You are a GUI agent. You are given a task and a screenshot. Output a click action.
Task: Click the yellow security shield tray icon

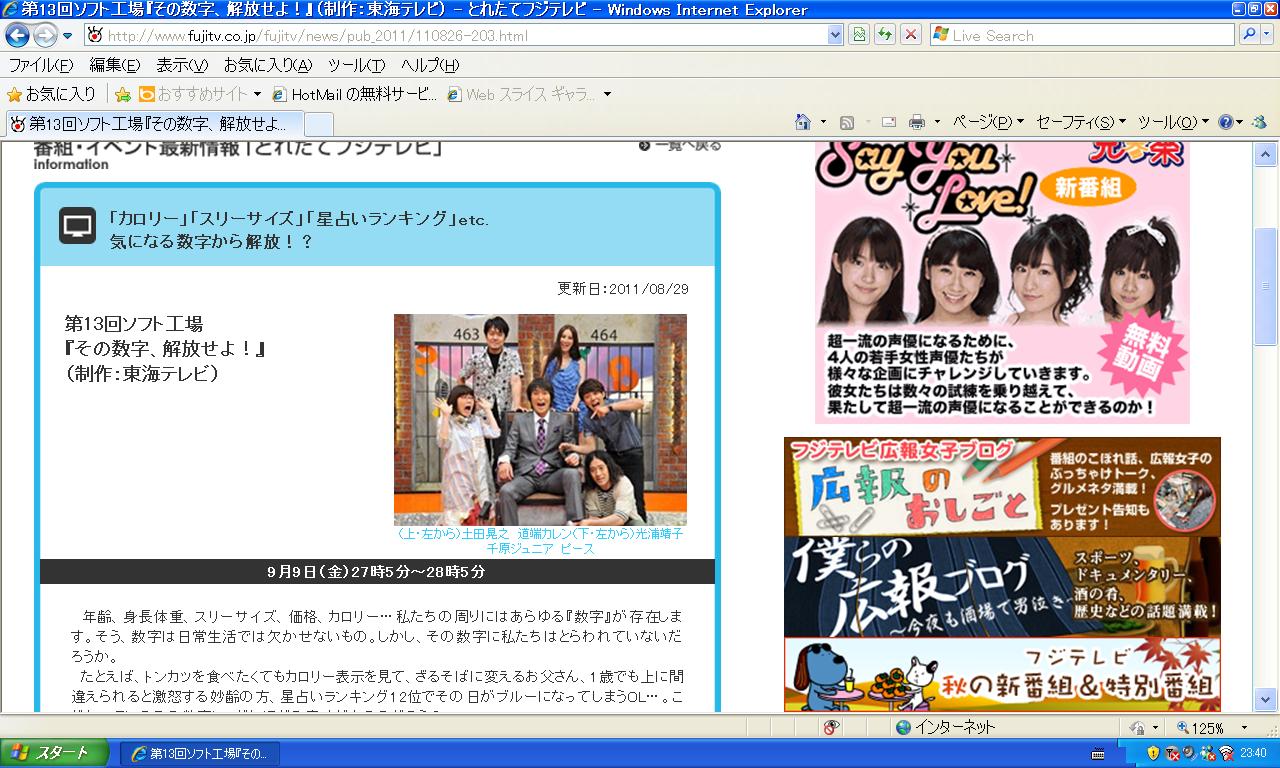1153,753
